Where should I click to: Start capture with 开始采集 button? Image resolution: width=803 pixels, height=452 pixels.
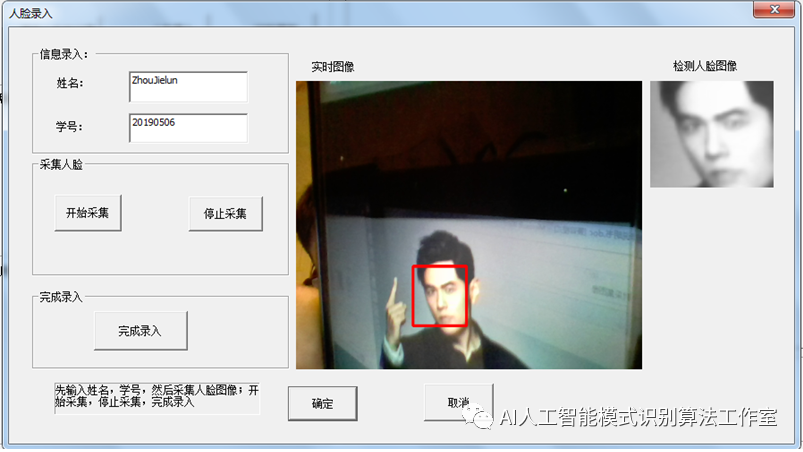point(88,213)
